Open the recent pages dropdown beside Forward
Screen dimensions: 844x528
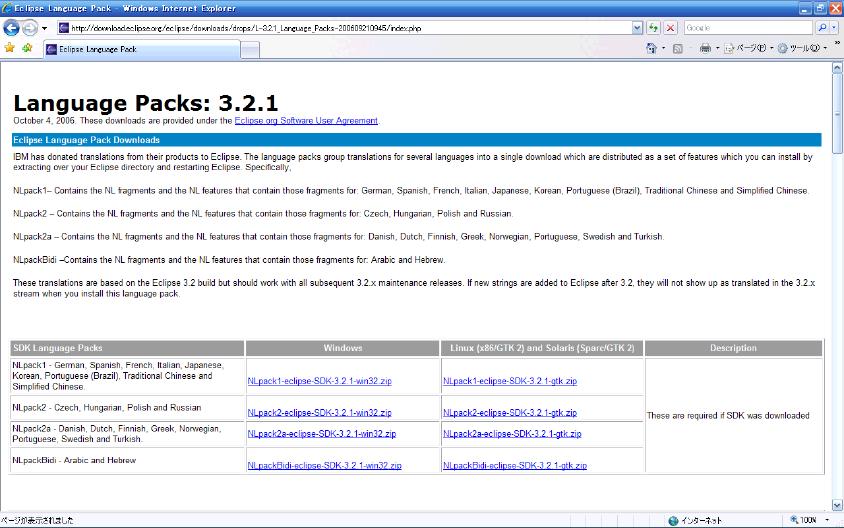(45, 28)
